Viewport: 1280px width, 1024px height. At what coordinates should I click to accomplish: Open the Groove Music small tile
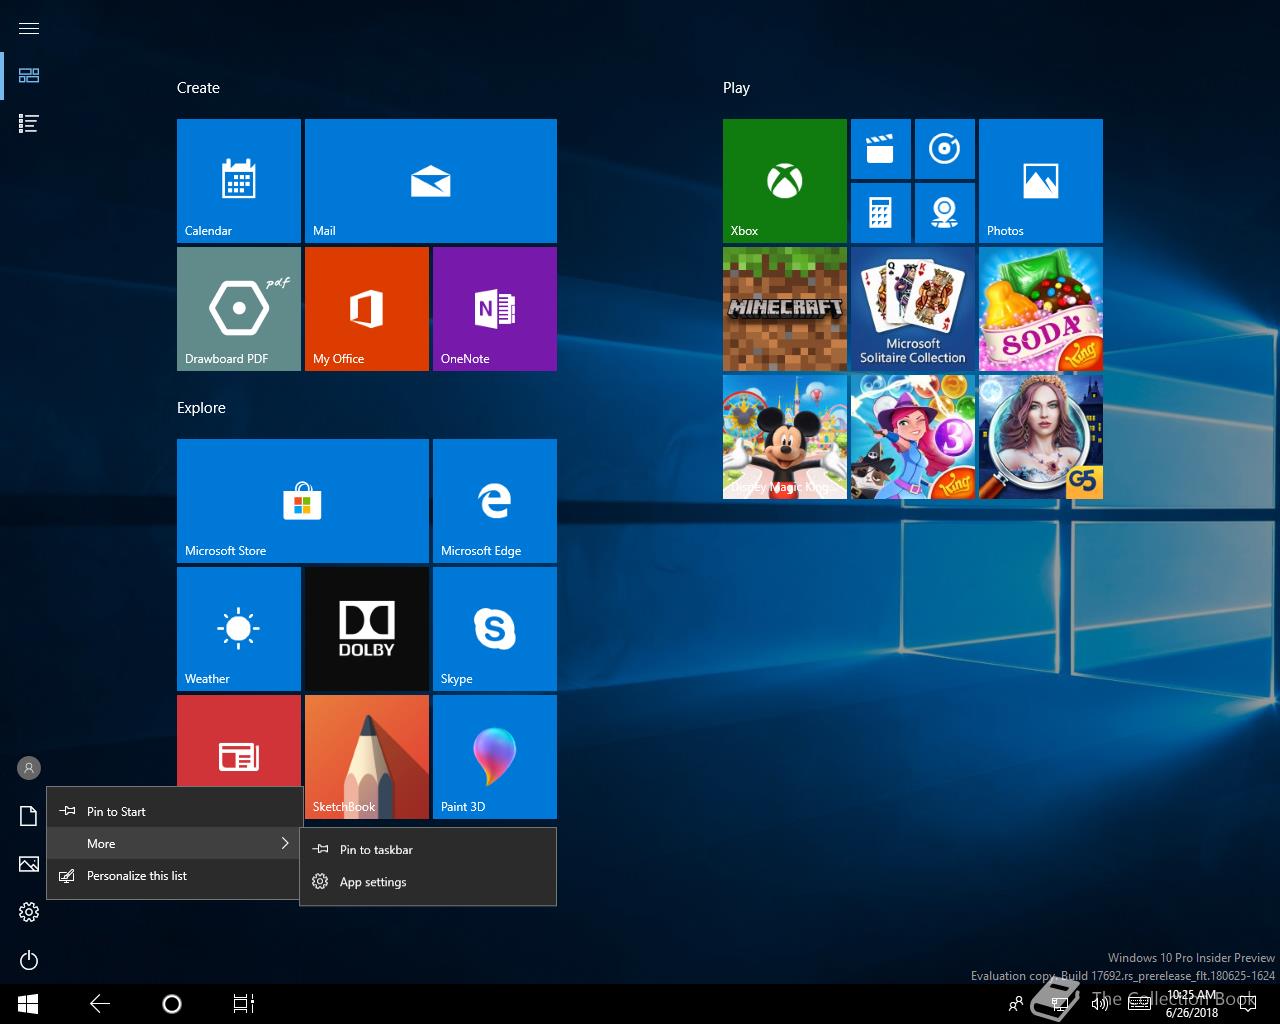coord(945,149)
